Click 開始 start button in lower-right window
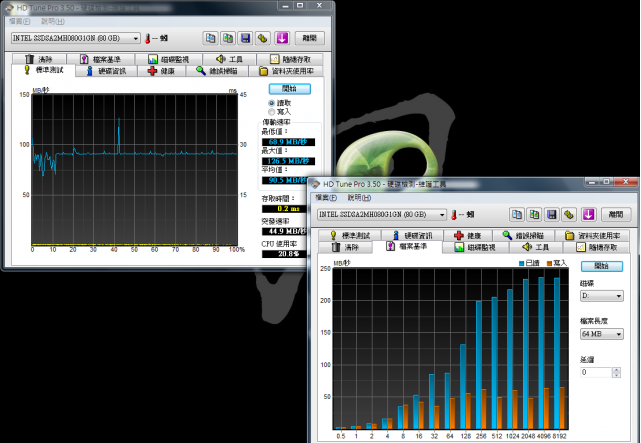This screenshot has height=443, width=641. (602, 266)
